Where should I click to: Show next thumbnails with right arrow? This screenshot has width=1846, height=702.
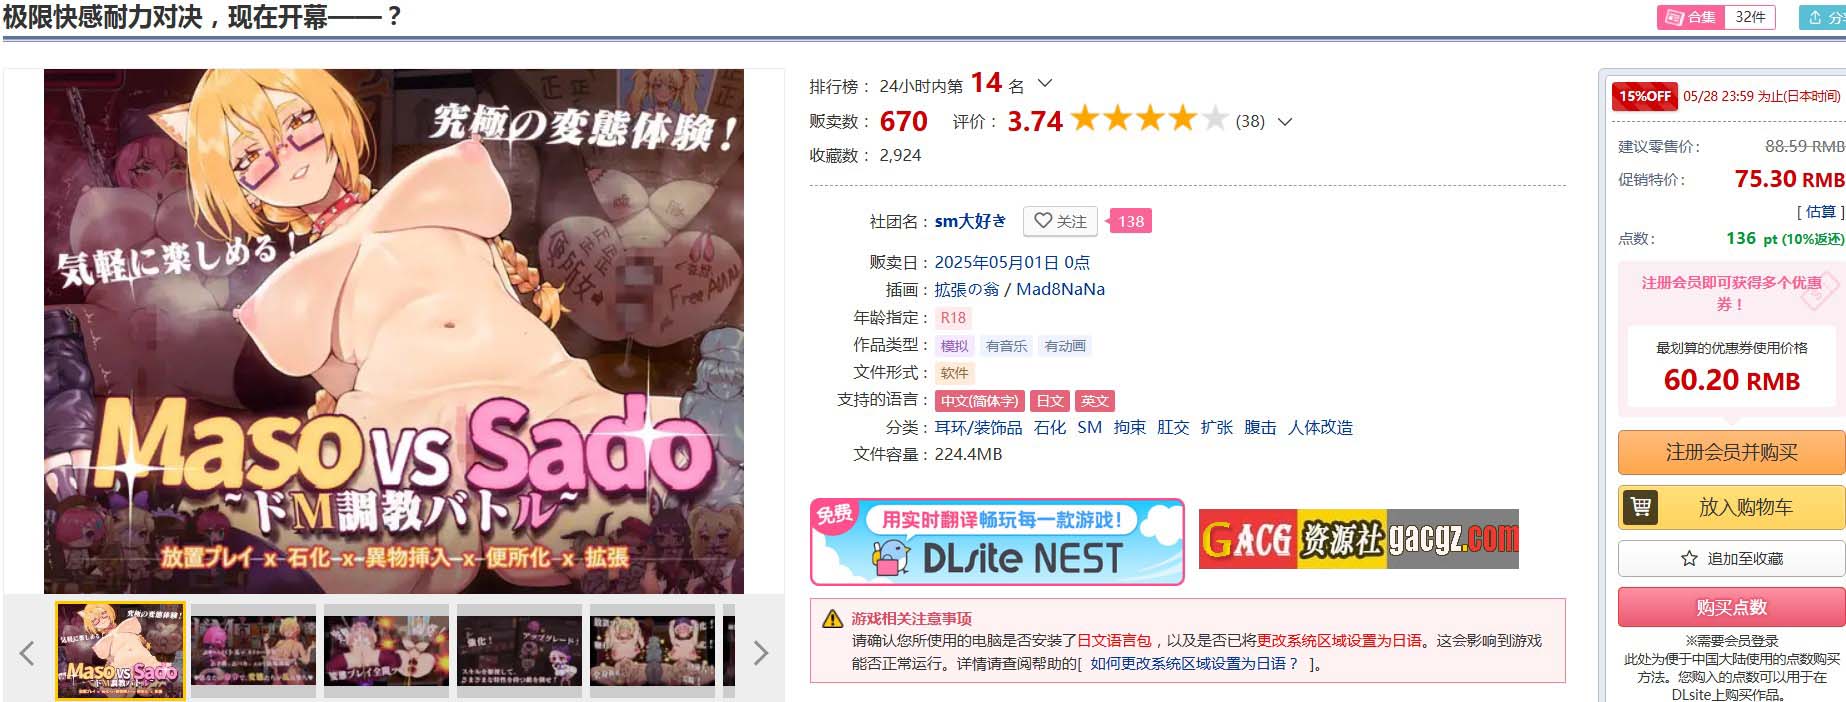click(x=761, y=653)
